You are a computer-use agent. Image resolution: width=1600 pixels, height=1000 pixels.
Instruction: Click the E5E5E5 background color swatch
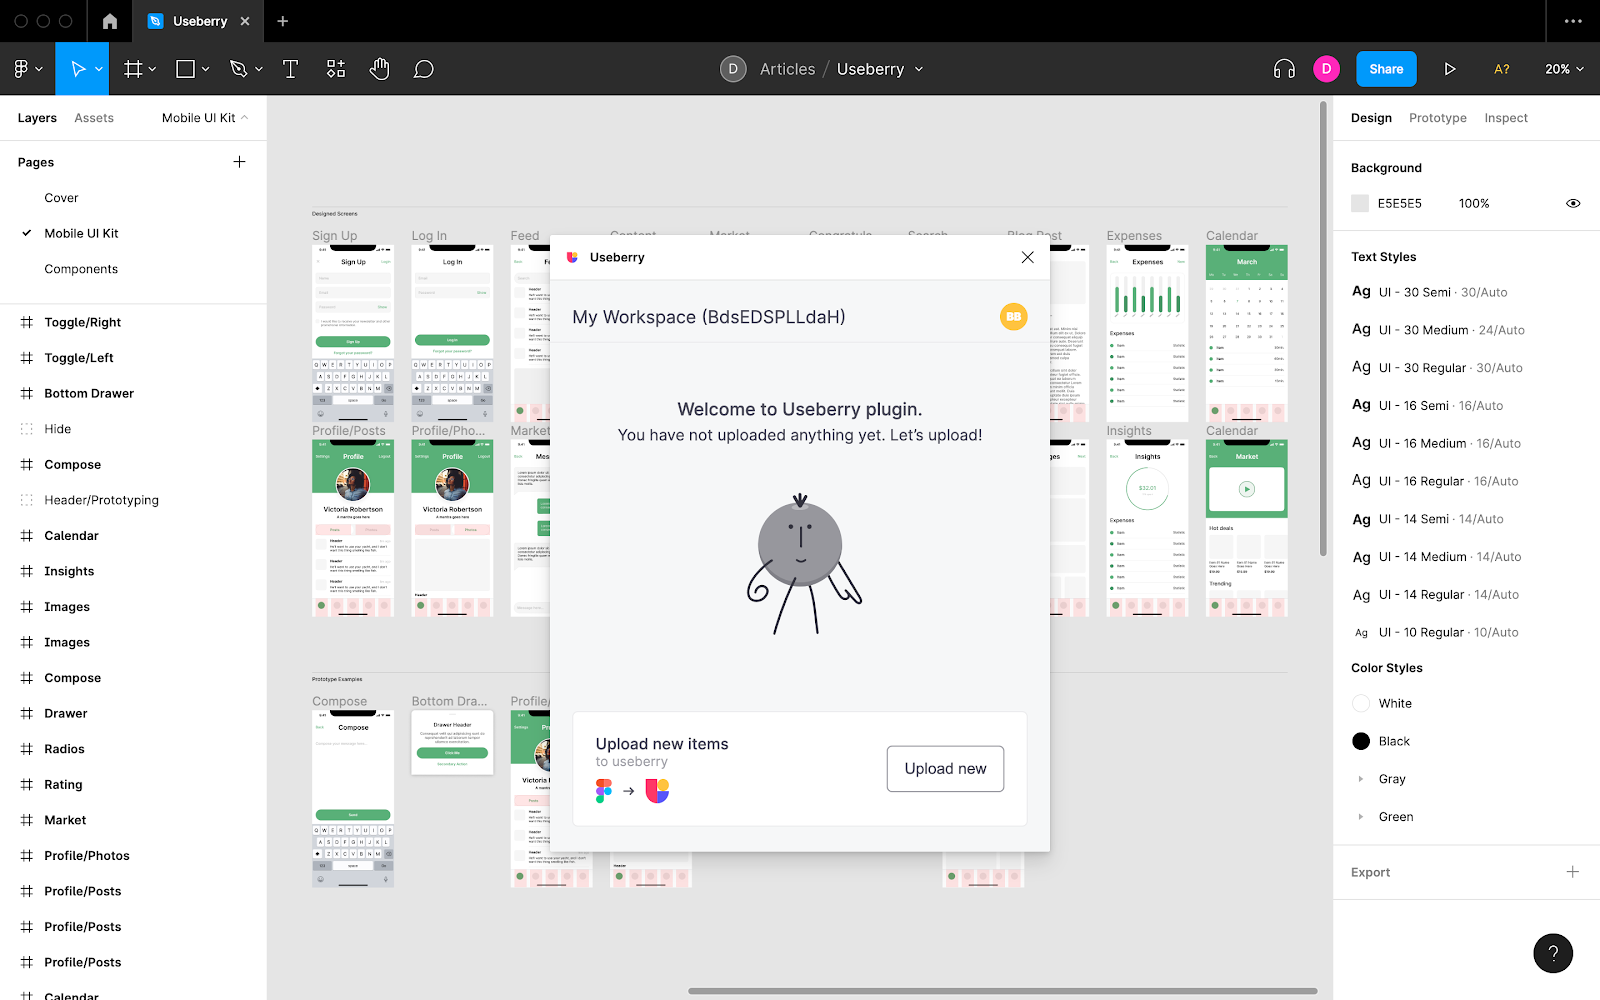click(1360, 203)
